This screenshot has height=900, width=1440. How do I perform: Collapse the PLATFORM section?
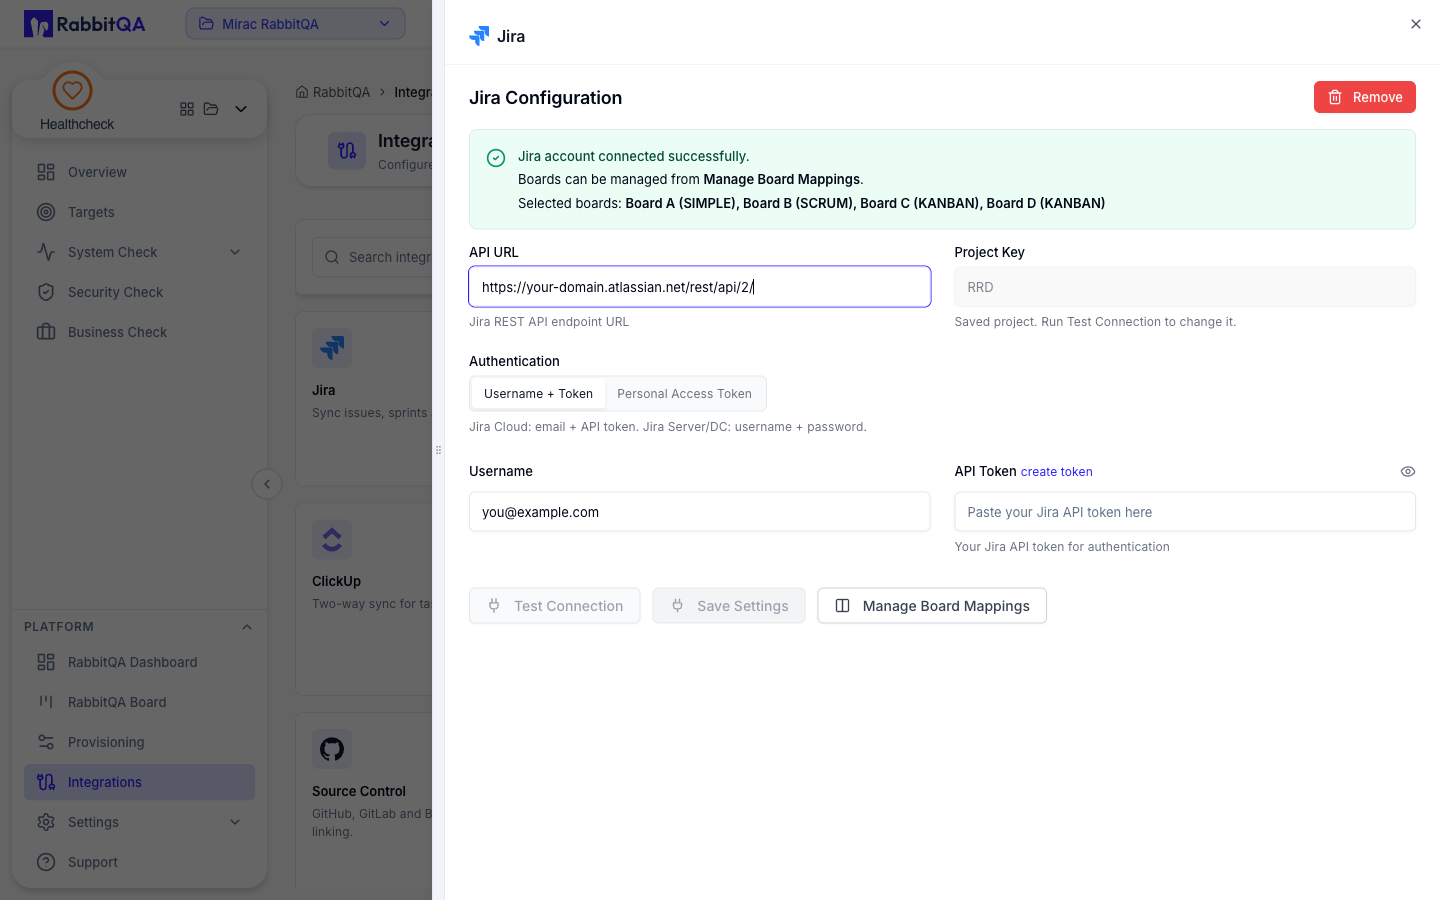(247, 627)
